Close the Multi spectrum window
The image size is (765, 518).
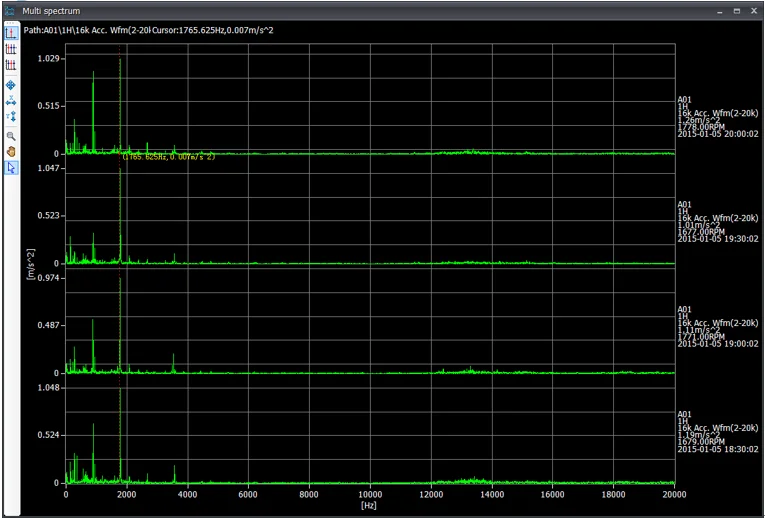point(753,10)
